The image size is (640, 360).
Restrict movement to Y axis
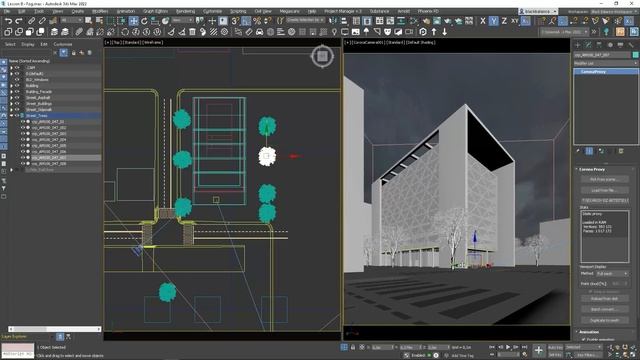(x=493, y=21)
